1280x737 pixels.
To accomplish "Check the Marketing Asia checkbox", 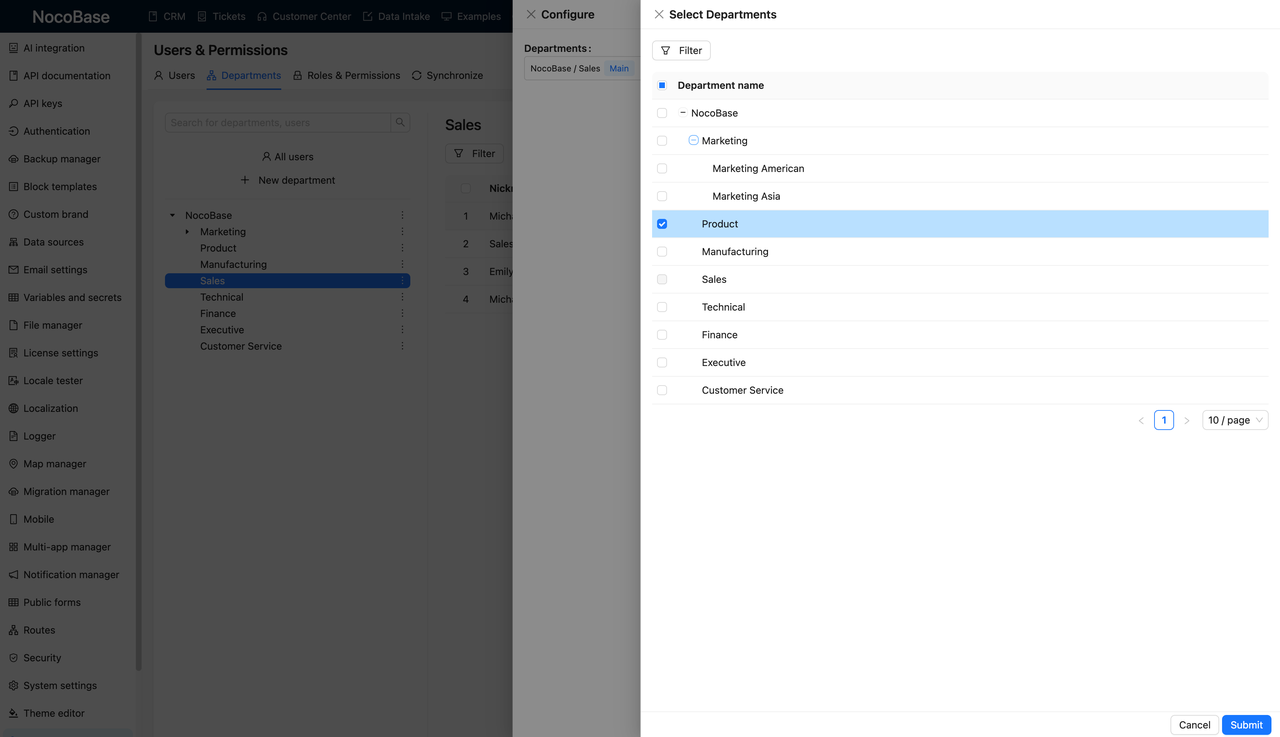I will coord(662,196).
